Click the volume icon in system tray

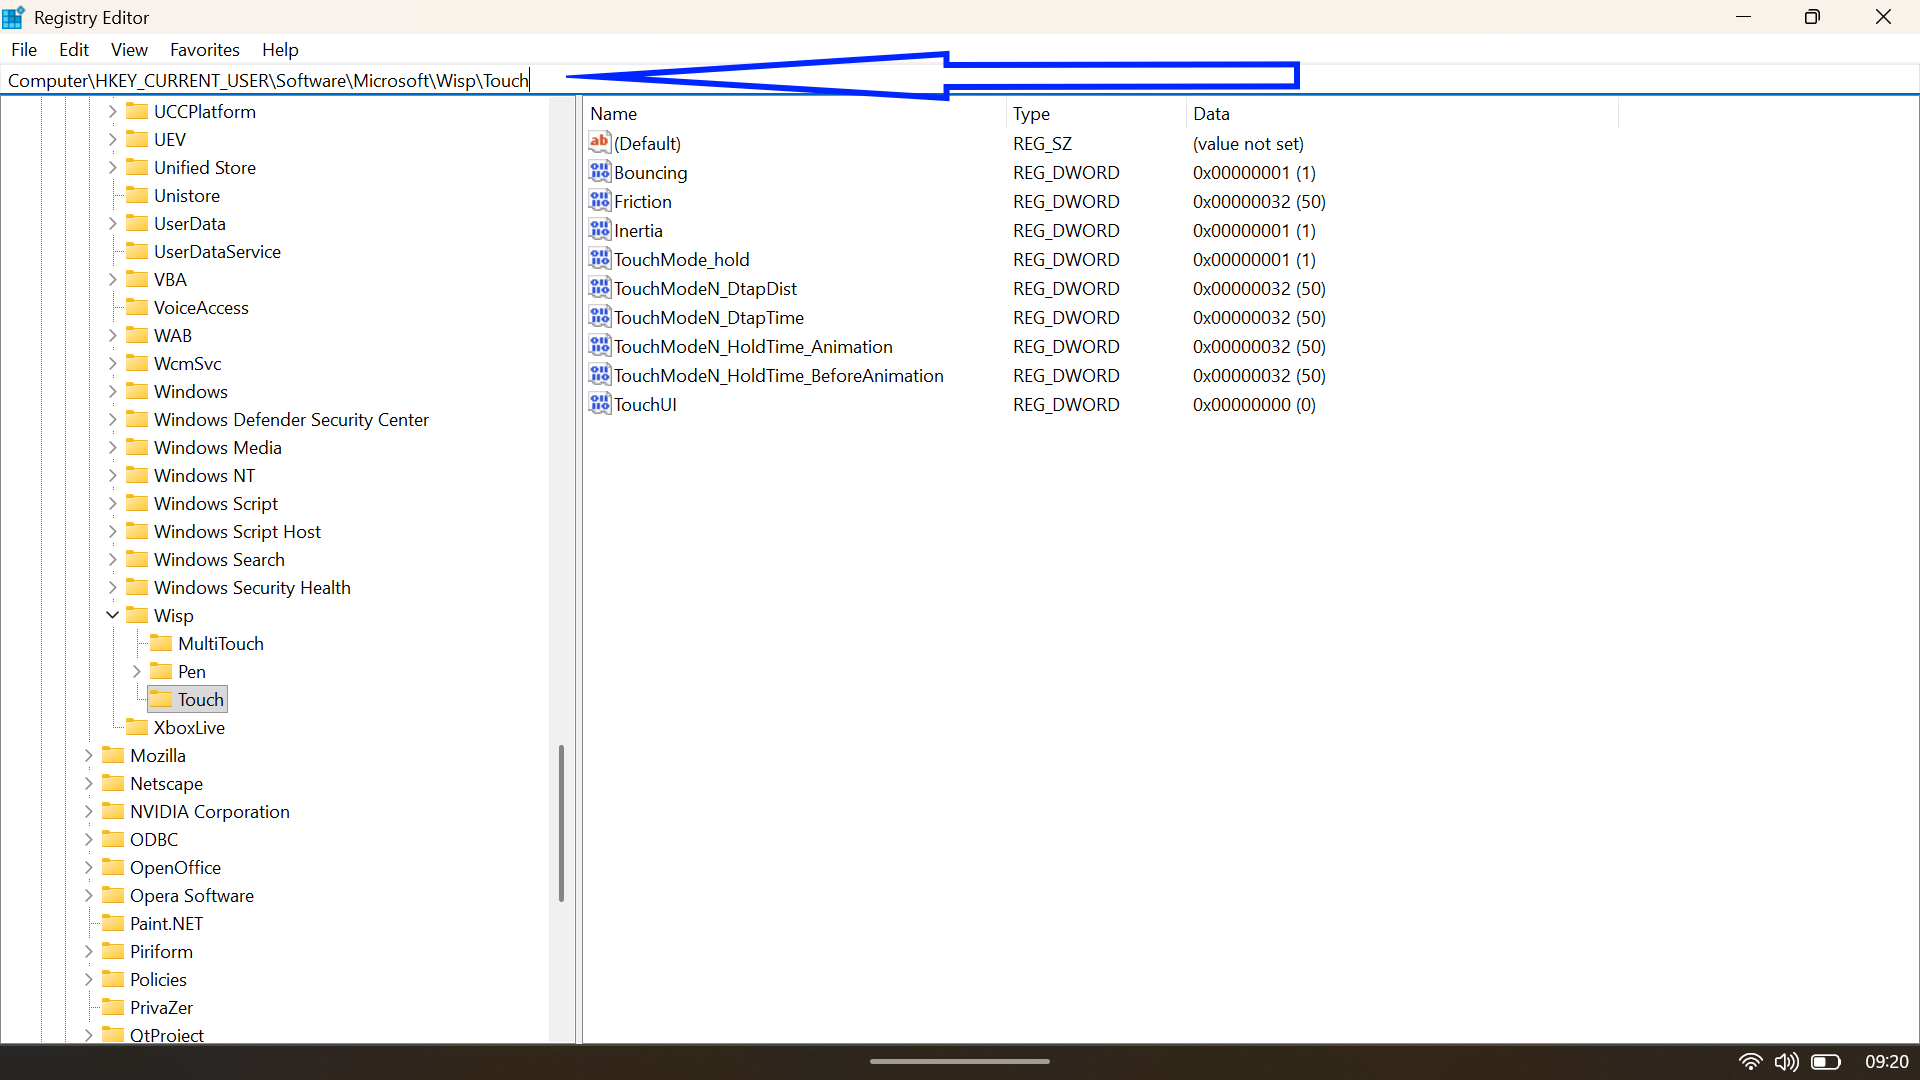1787,1062
